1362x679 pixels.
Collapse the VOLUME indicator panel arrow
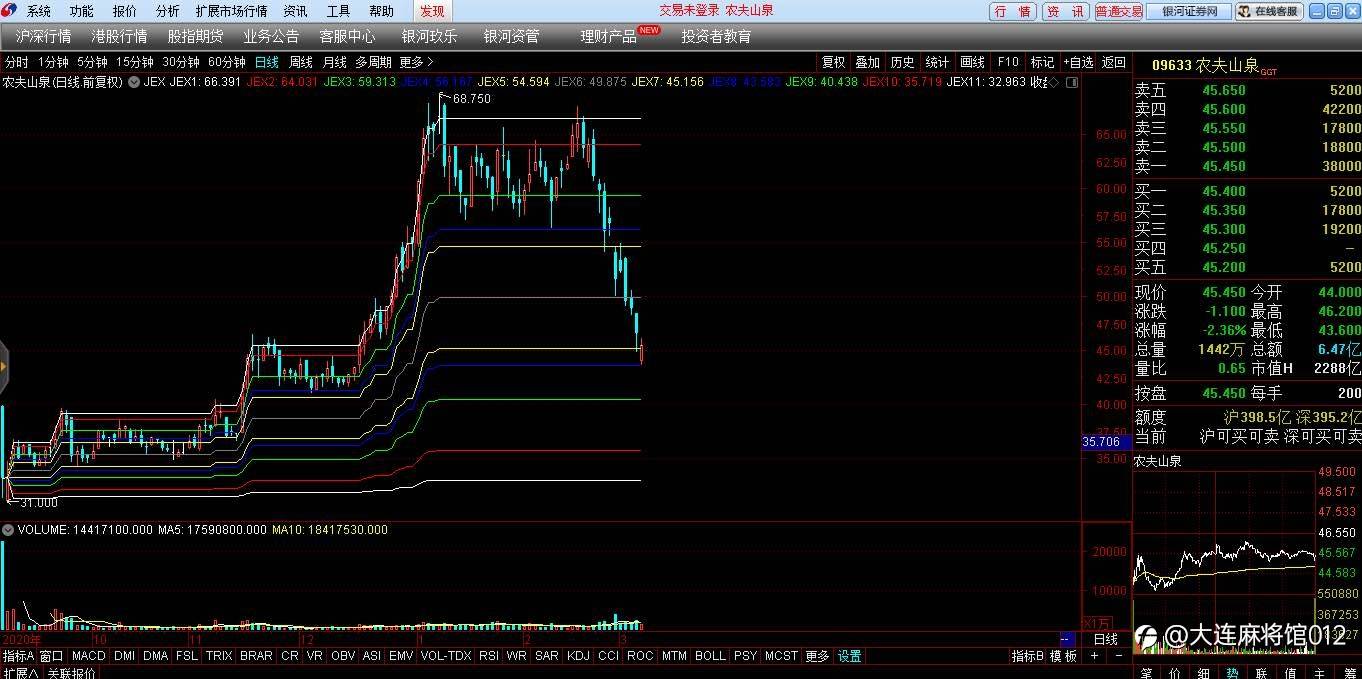[x=8, y=529]
